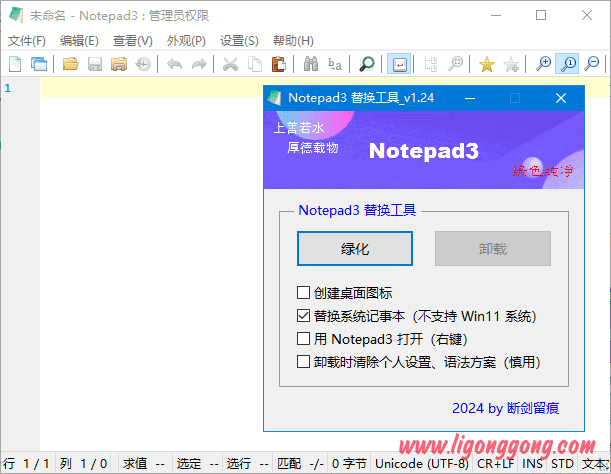Open the 设置(S) menu

click(239, 41)
